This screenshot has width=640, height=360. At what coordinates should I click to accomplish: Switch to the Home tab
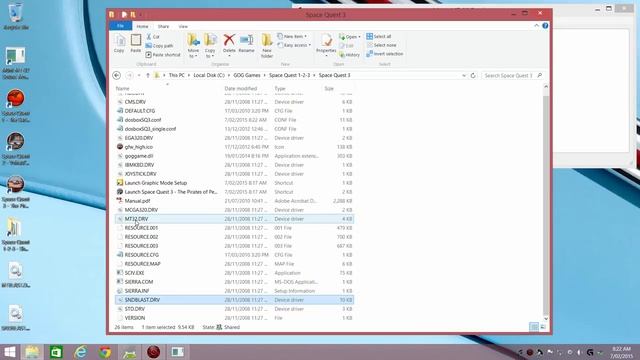pyautogui.click(x=142, y=26)
